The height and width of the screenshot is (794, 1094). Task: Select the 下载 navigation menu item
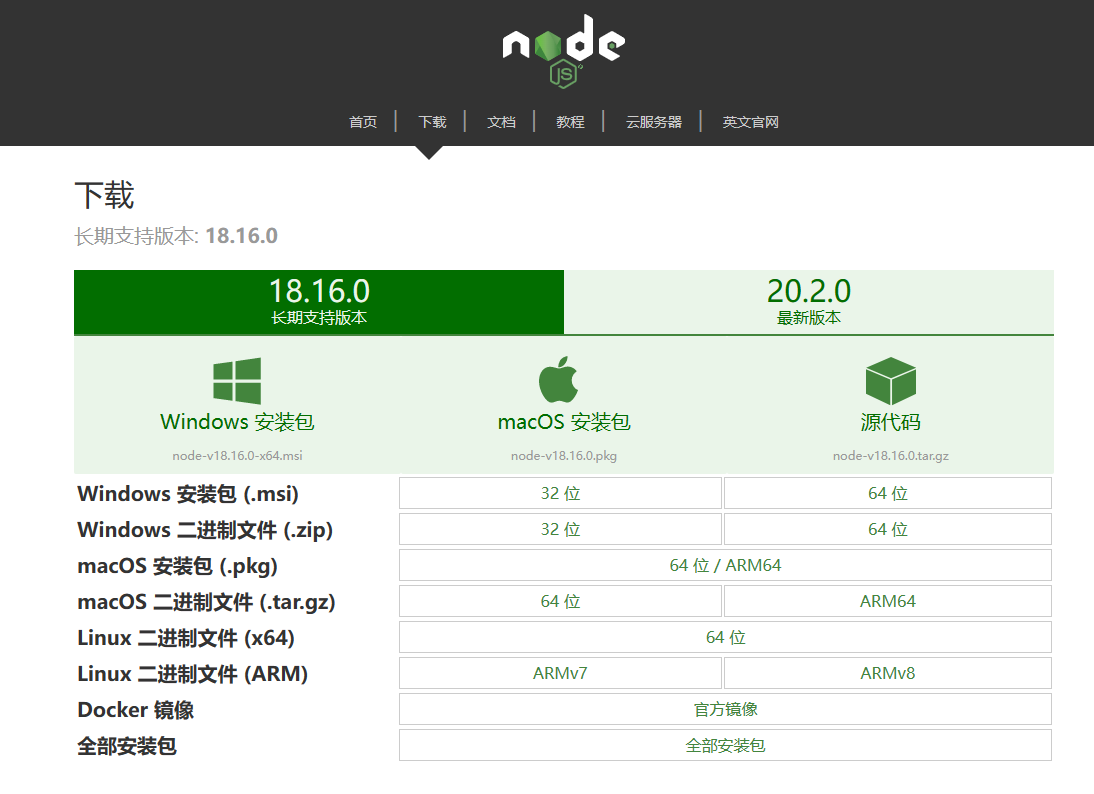tap(432, 121)
